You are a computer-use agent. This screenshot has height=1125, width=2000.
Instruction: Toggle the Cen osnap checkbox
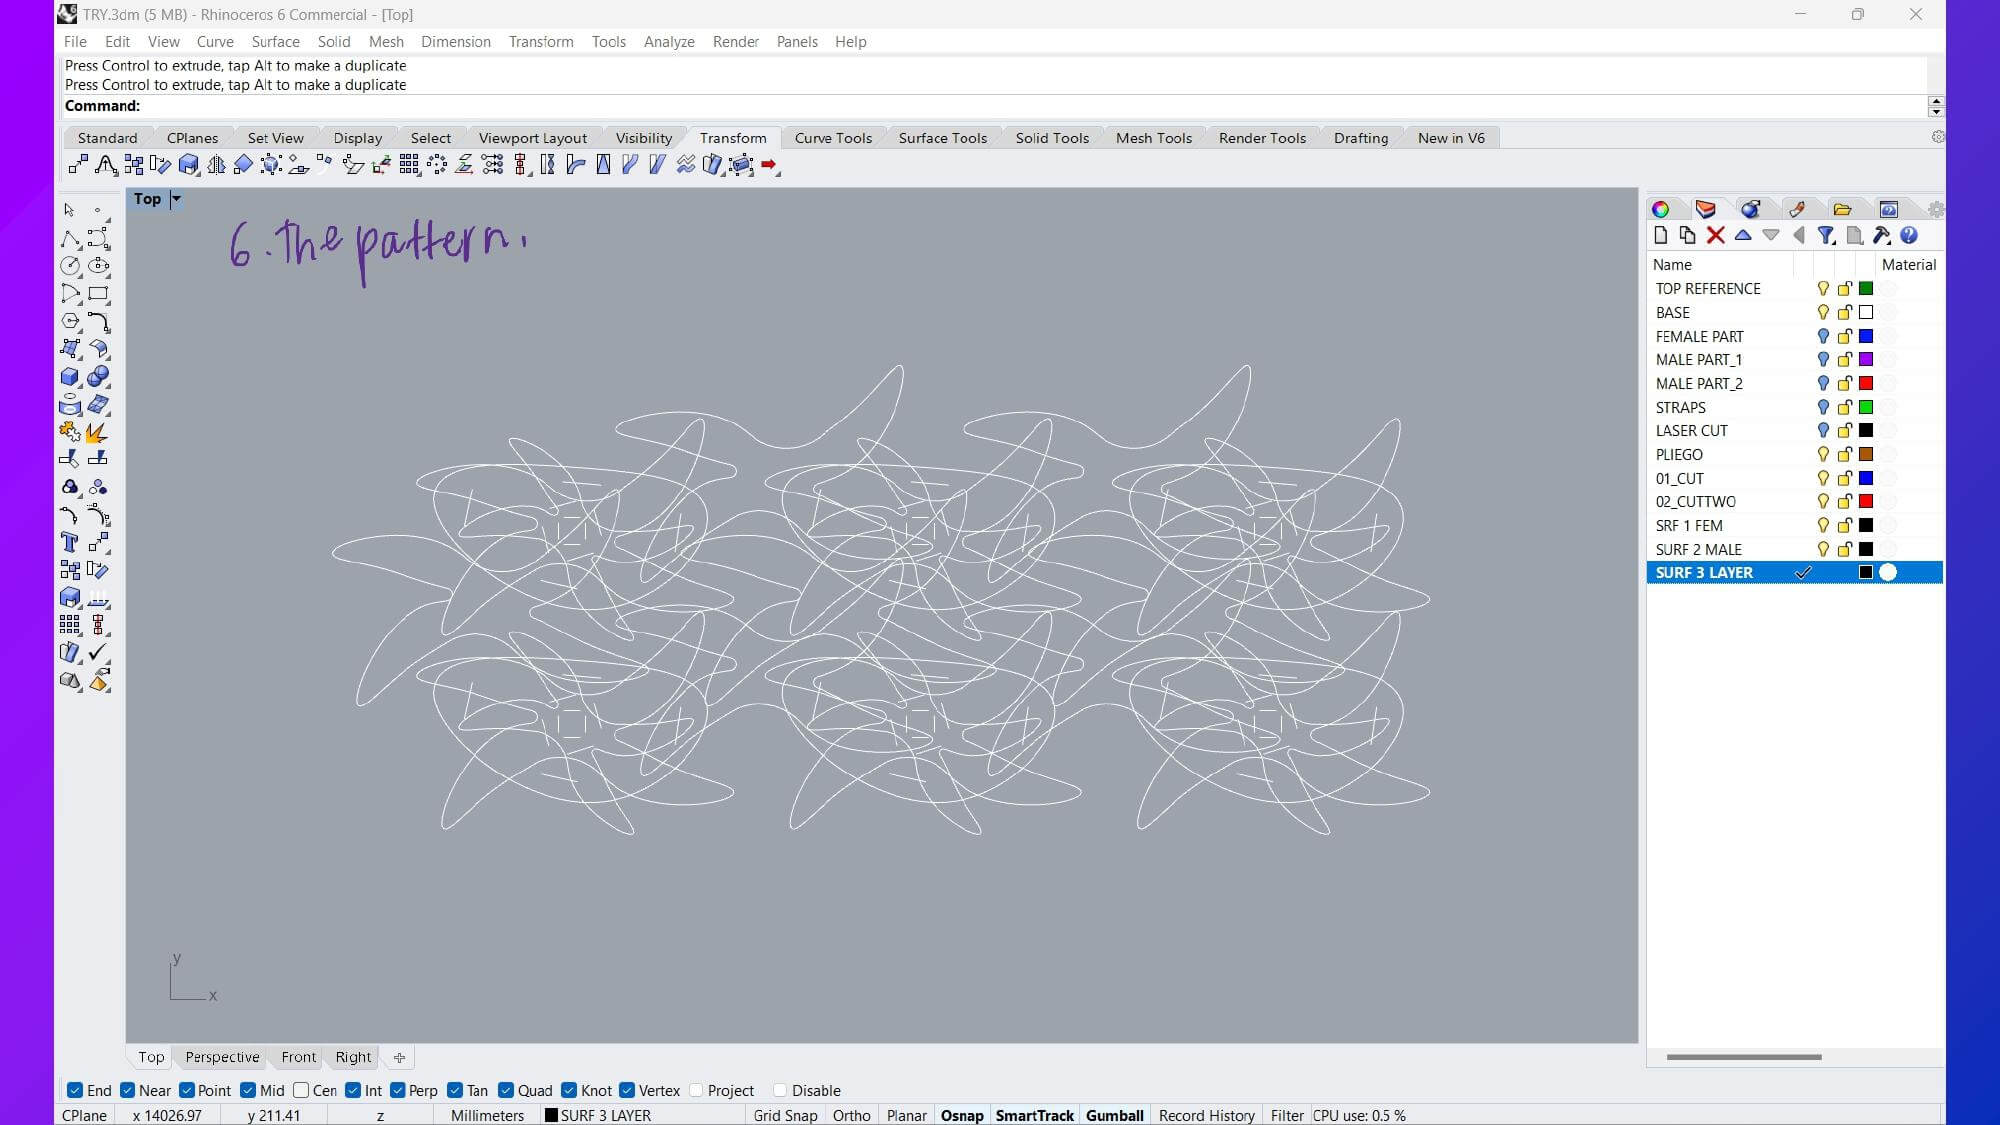[301, 1090]
